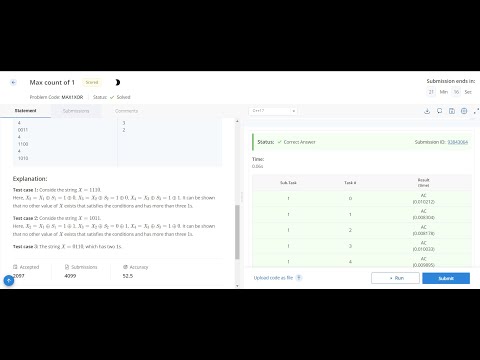480x360 pixels.
Task: Click the Correct Answer status text
Action: click(299, 142)
